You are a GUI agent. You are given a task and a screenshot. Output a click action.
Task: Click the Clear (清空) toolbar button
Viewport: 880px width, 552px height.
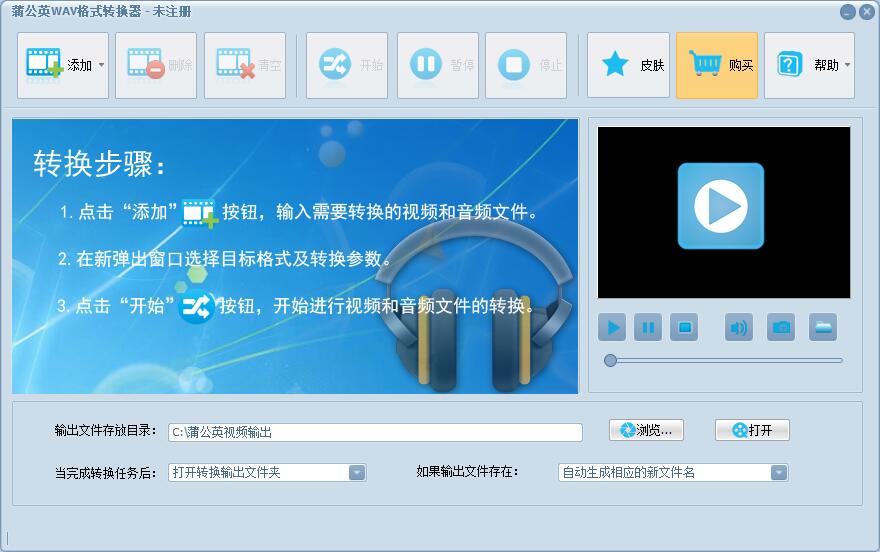(x=245, y=66)
